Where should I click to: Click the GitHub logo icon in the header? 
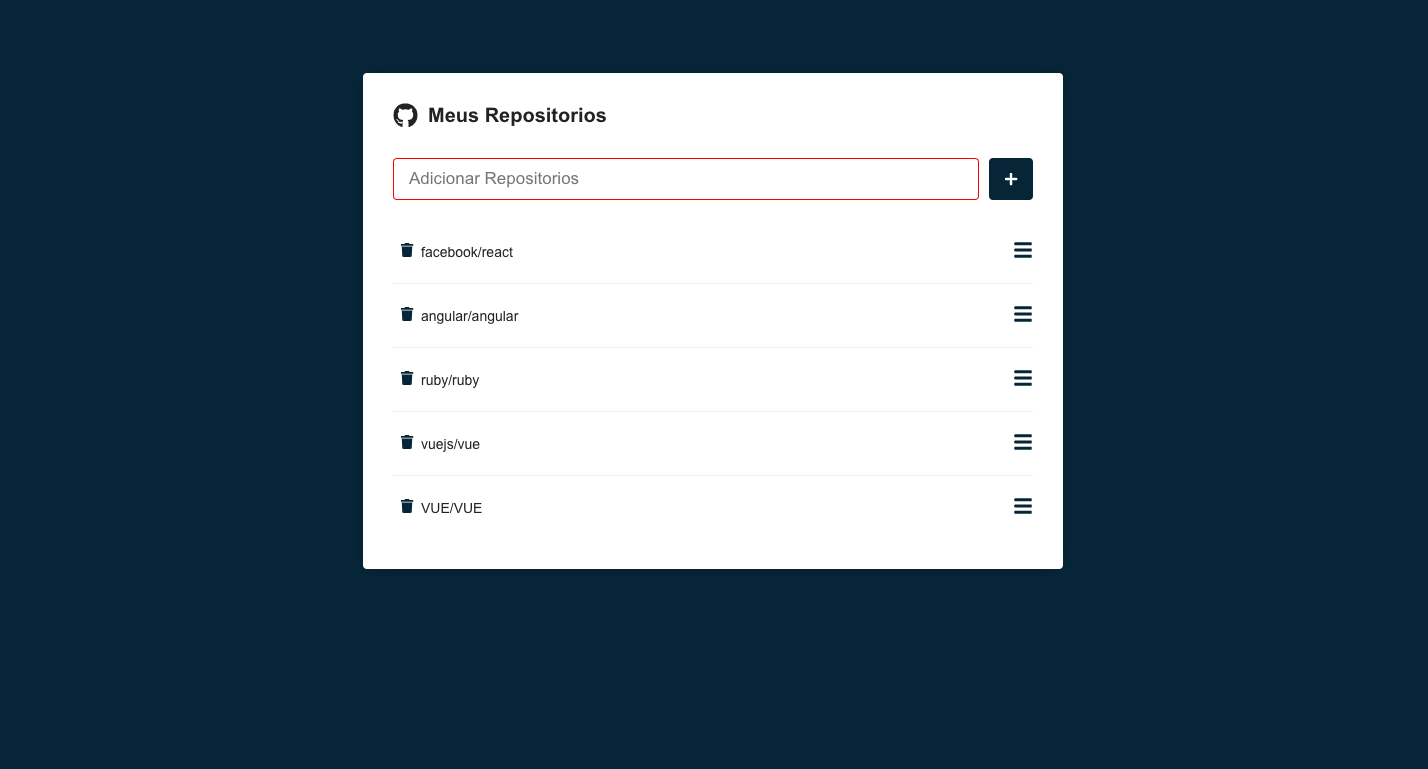click(x=405, y=115)
